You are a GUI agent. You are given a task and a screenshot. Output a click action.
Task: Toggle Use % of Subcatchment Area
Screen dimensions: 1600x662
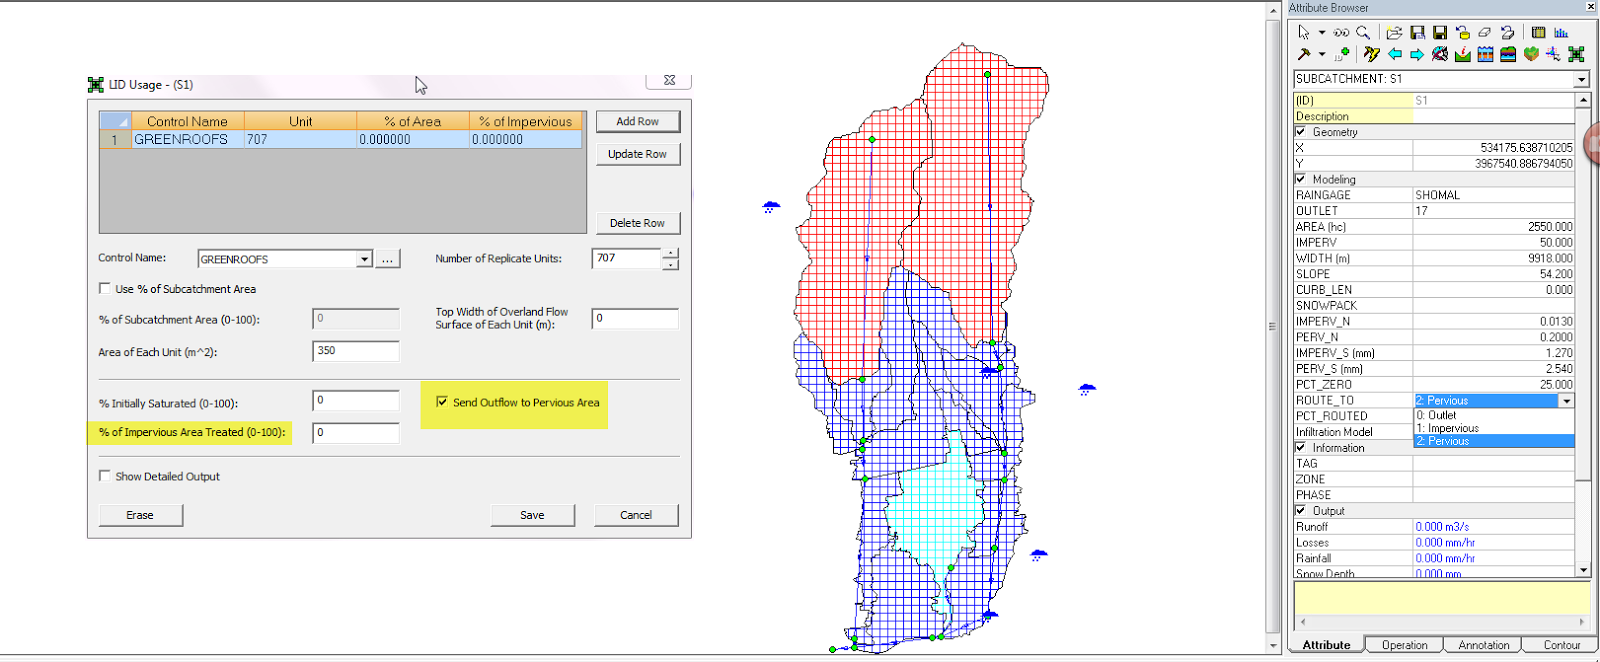tap(105, 288)
